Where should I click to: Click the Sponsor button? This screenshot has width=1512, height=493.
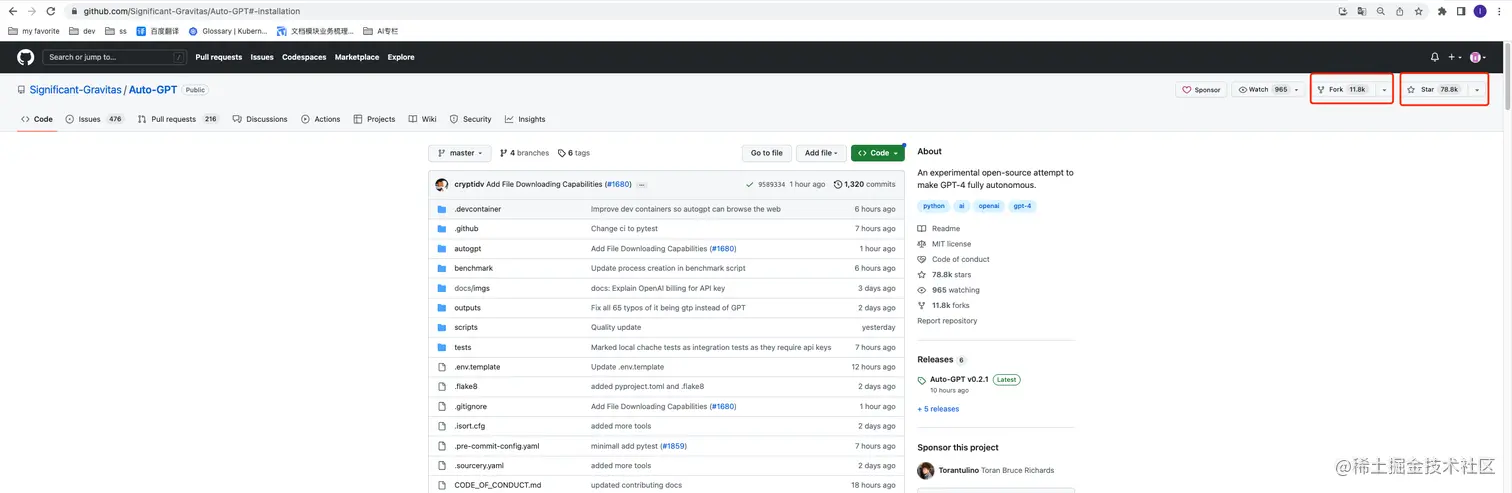(x=1201, y=90)
